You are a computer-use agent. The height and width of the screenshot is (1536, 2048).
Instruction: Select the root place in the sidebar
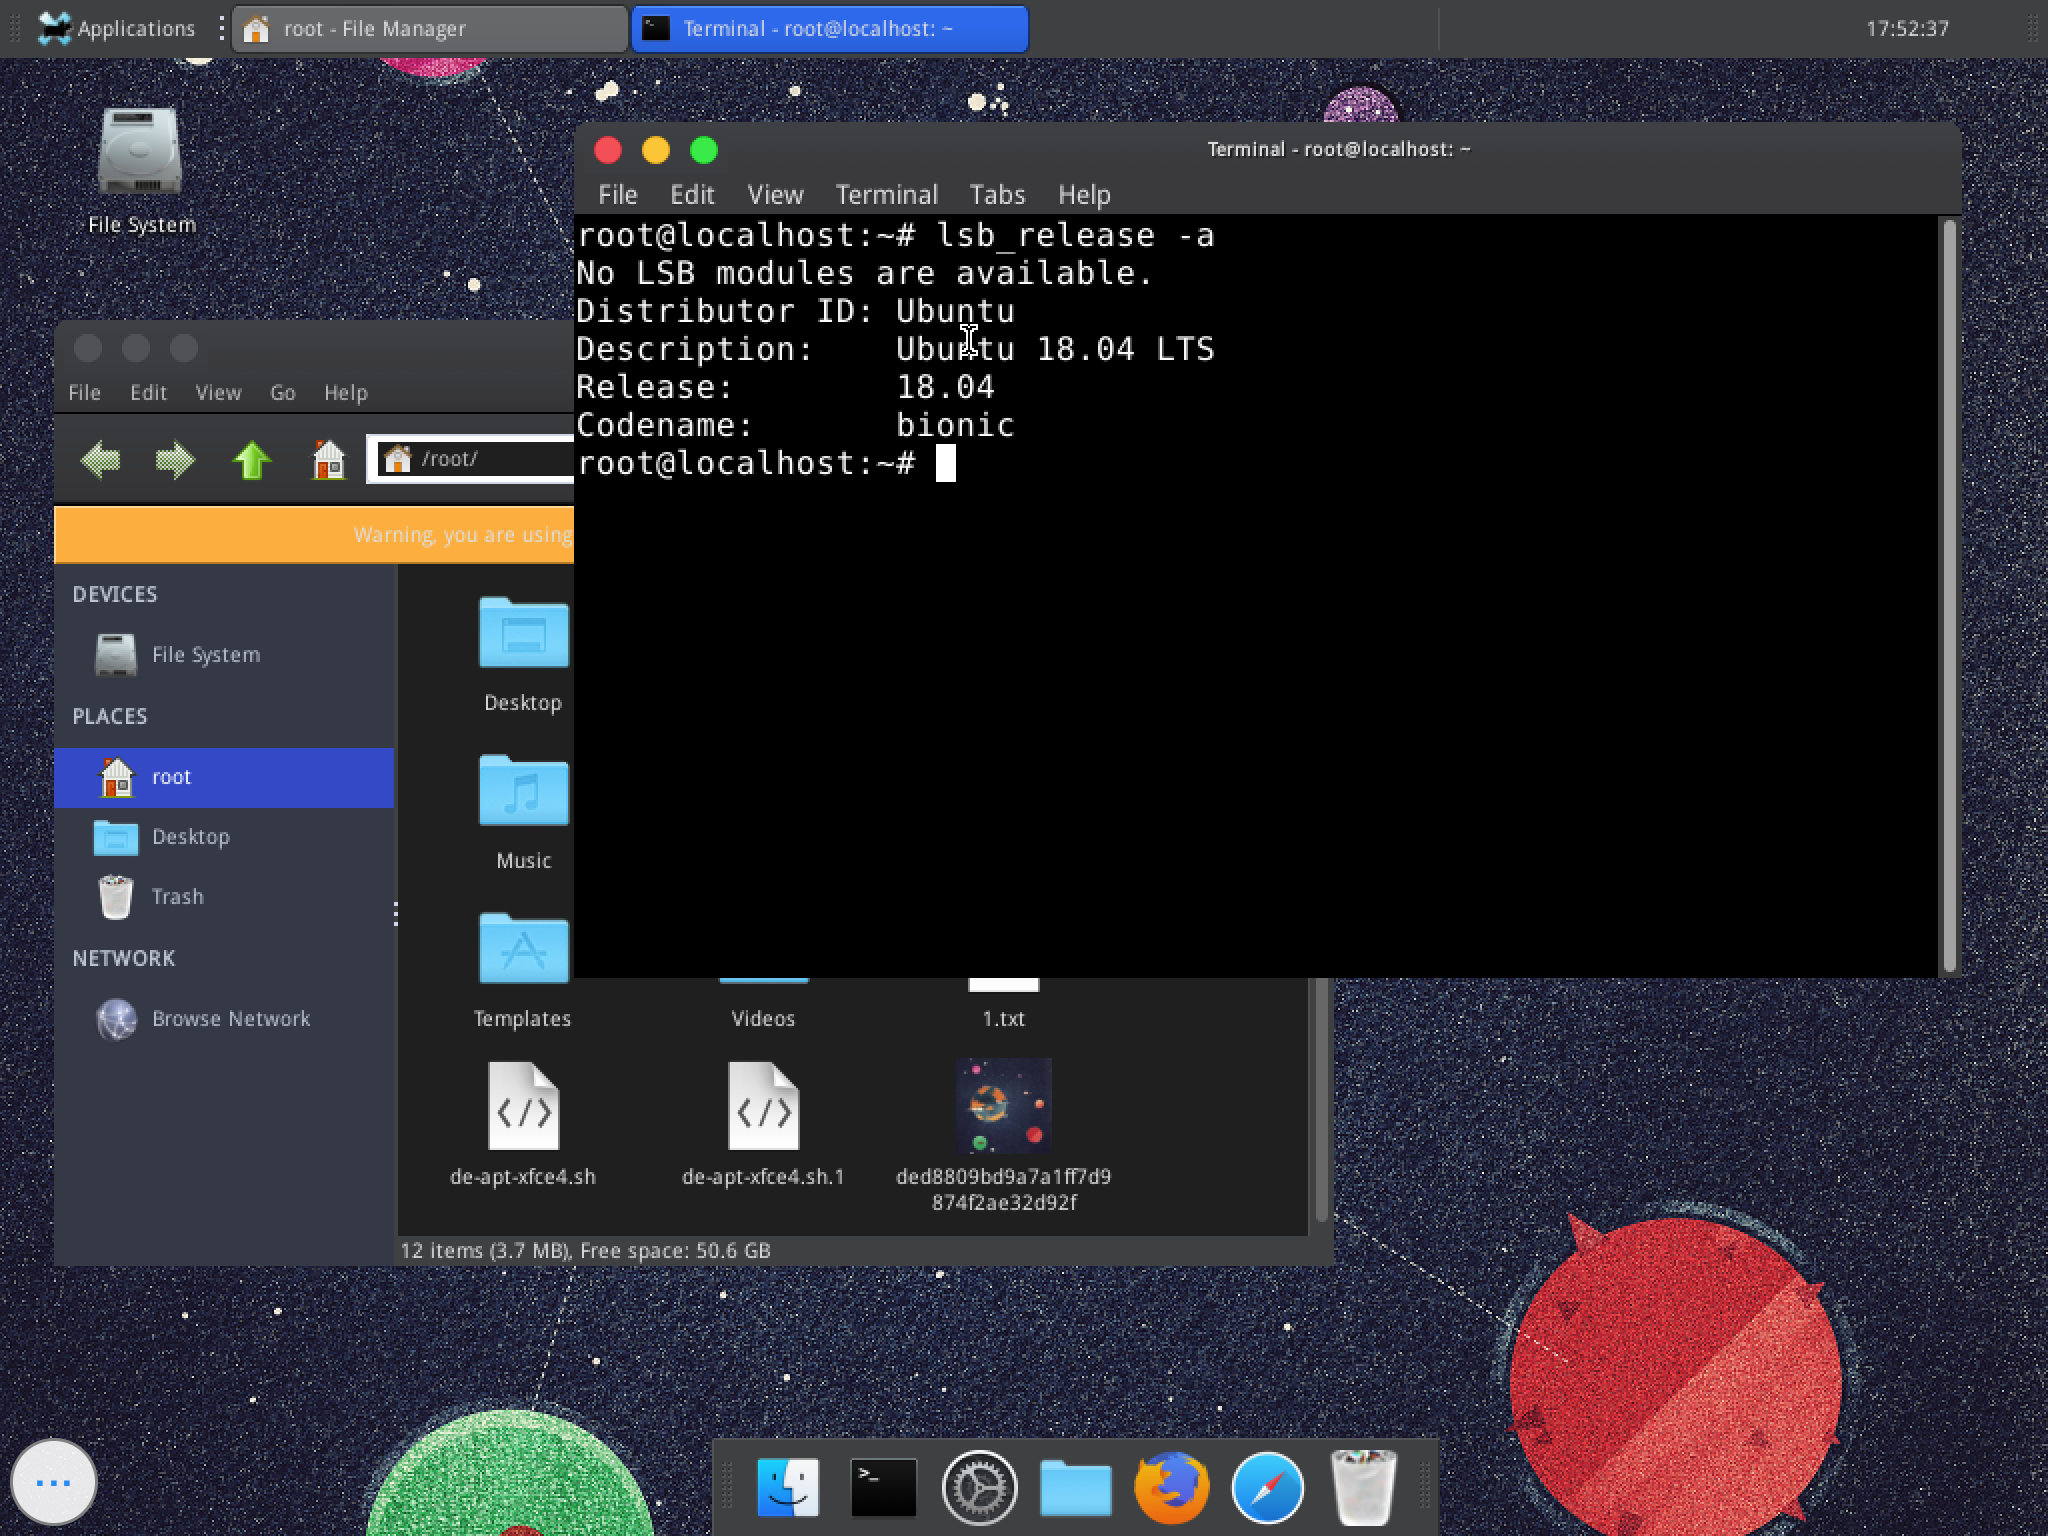224,777
